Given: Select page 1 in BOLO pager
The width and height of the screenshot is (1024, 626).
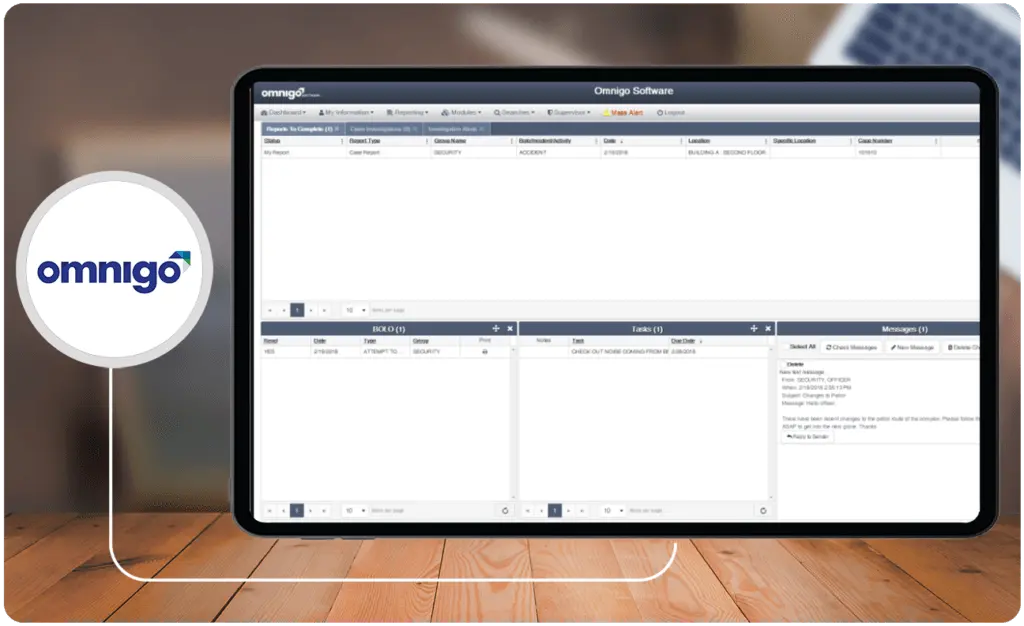Looking at the screenshot, I should pos(296,510).
